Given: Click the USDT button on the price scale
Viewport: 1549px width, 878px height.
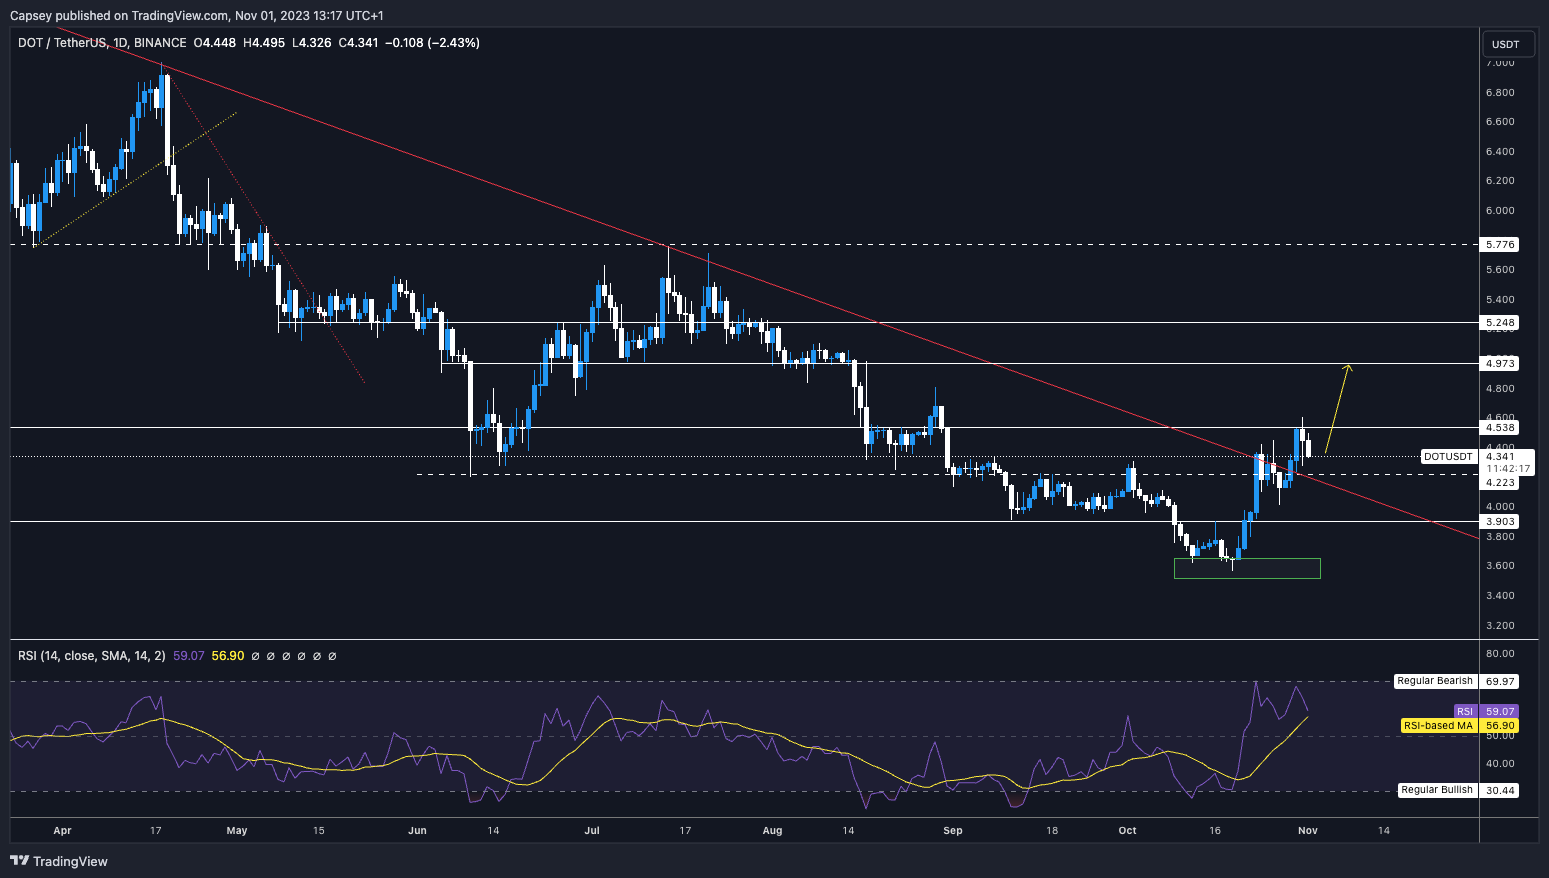Looking at the screenshot, I should 1506,43.
